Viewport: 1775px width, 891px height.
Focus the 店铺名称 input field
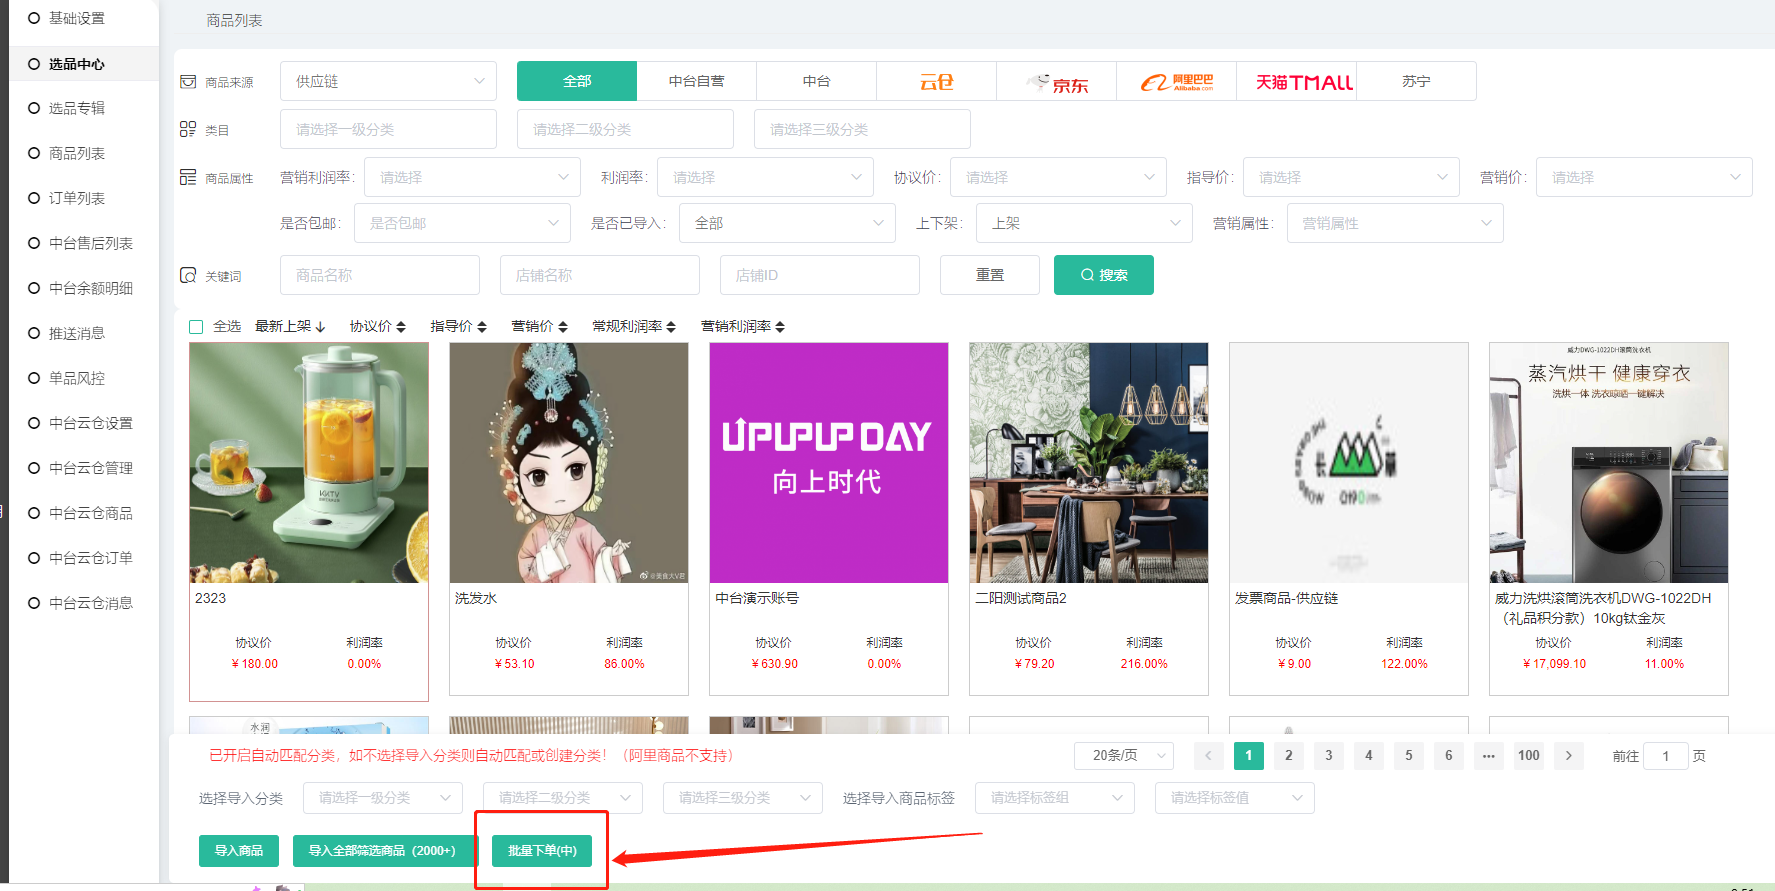pos(600,275)
